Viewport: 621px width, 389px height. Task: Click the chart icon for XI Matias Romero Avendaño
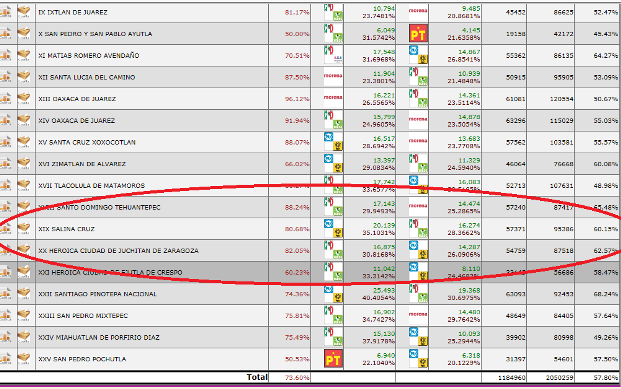click(5, 55)
